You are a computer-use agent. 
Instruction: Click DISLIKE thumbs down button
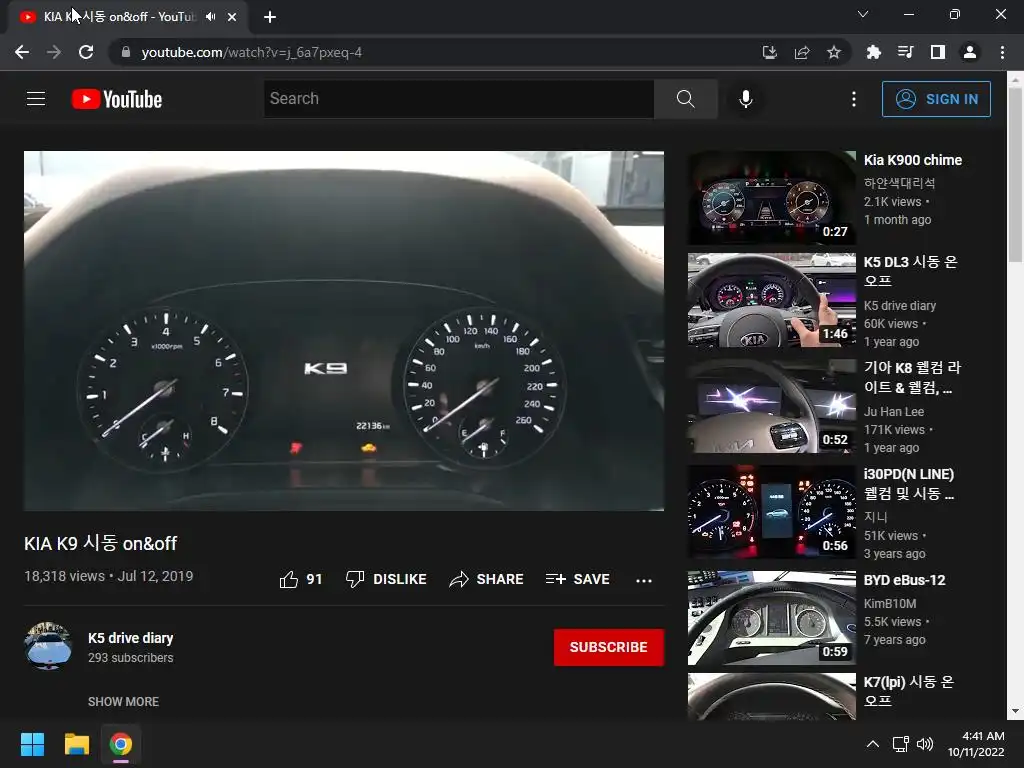click(386, 579)
